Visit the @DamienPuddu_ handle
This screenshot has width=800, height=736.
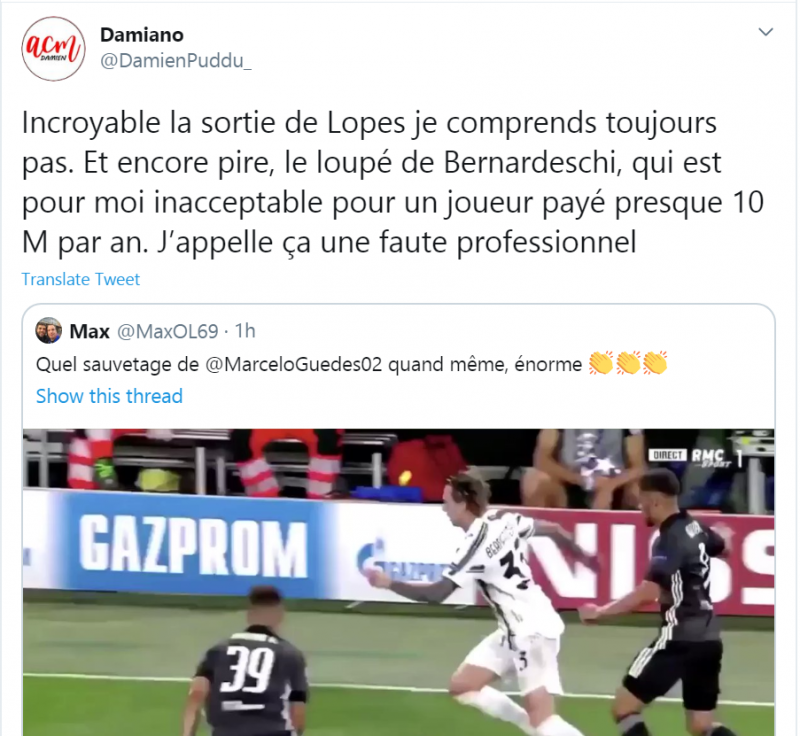176,61
